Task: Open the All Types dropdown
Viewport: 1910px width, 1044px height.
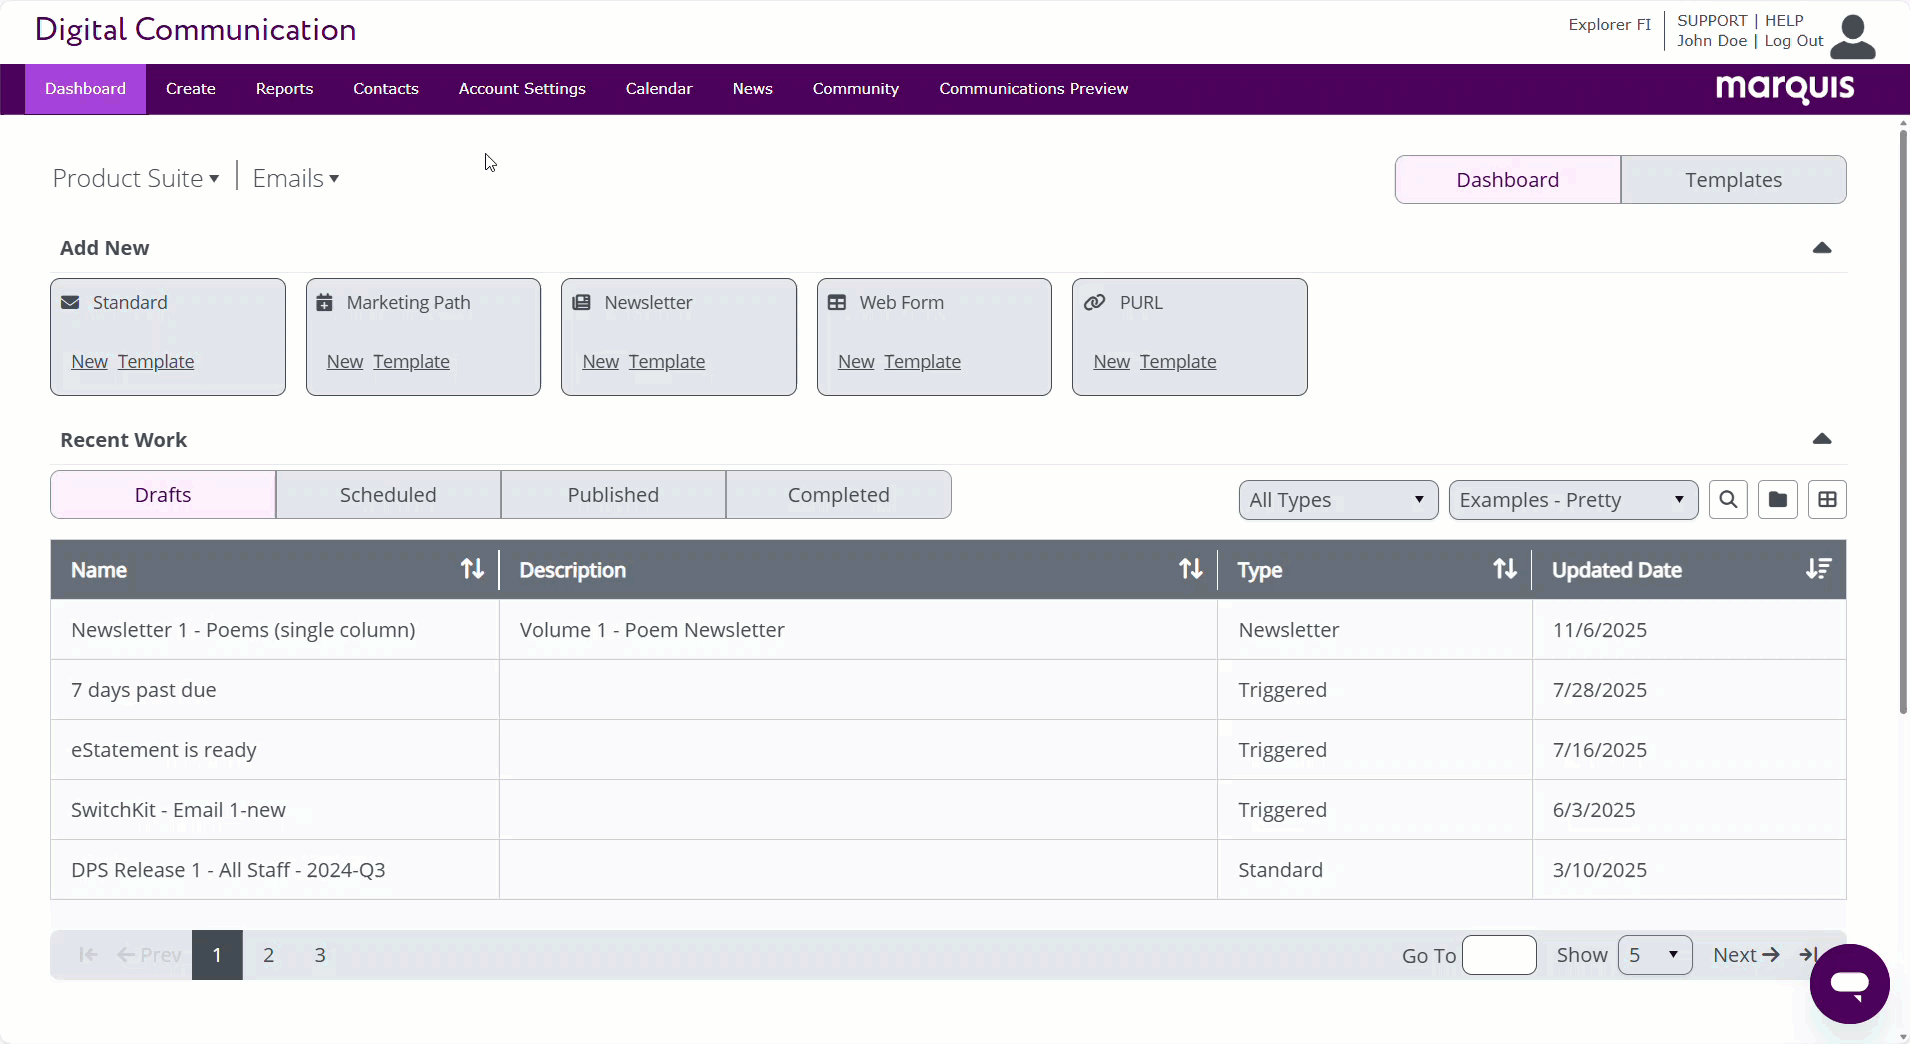Action: click(x=1337, y=500)
